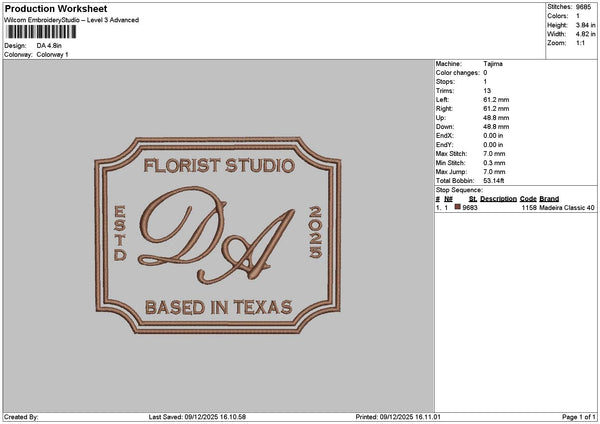Select the Trims value '13'
Screen dimensions: 600x424
(487, 91)
